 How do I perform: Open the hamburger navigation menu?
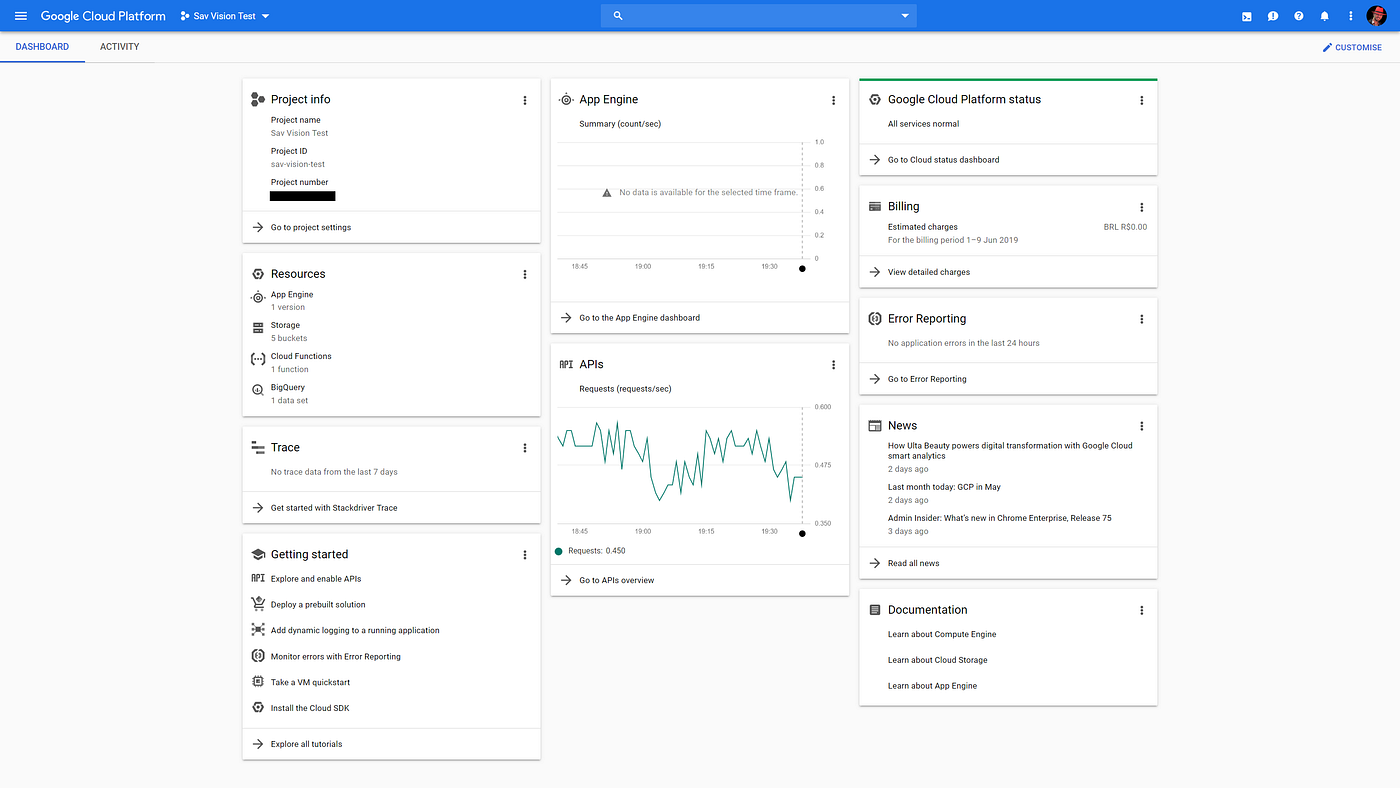point(21,16)
